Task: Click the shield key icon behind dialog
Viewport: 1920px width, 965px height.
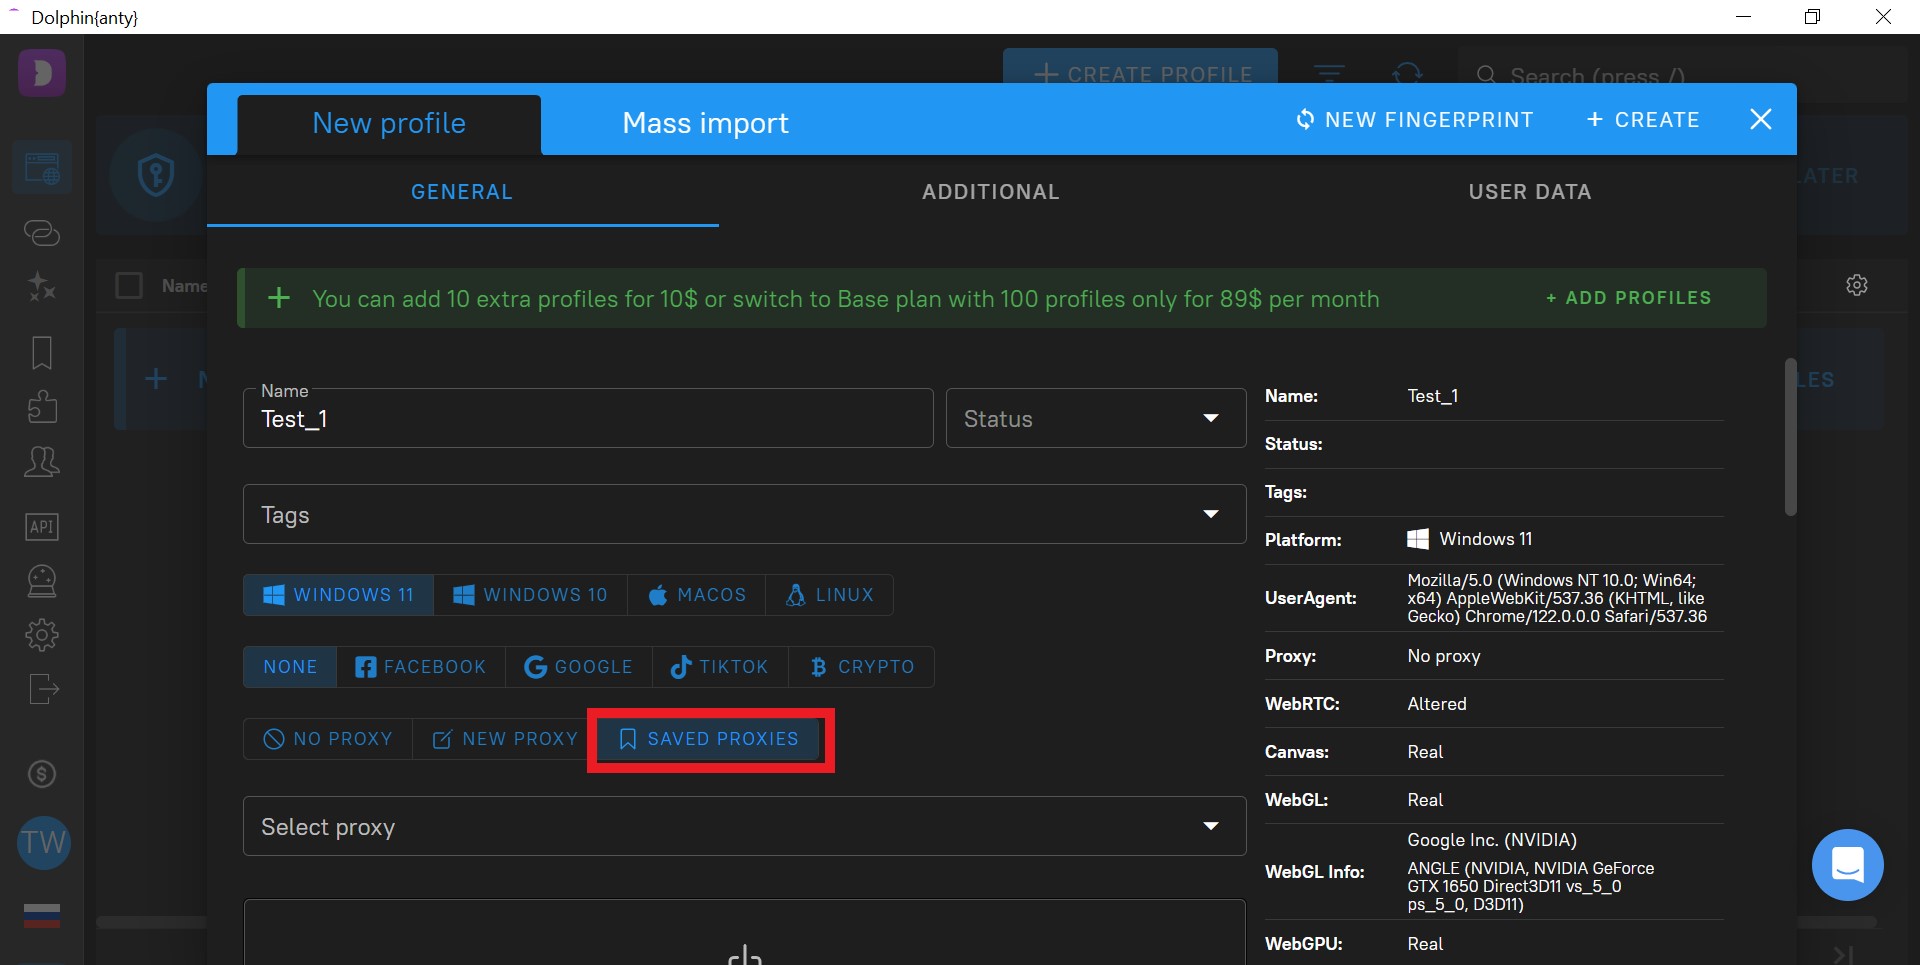Action: tap(156, 175)
